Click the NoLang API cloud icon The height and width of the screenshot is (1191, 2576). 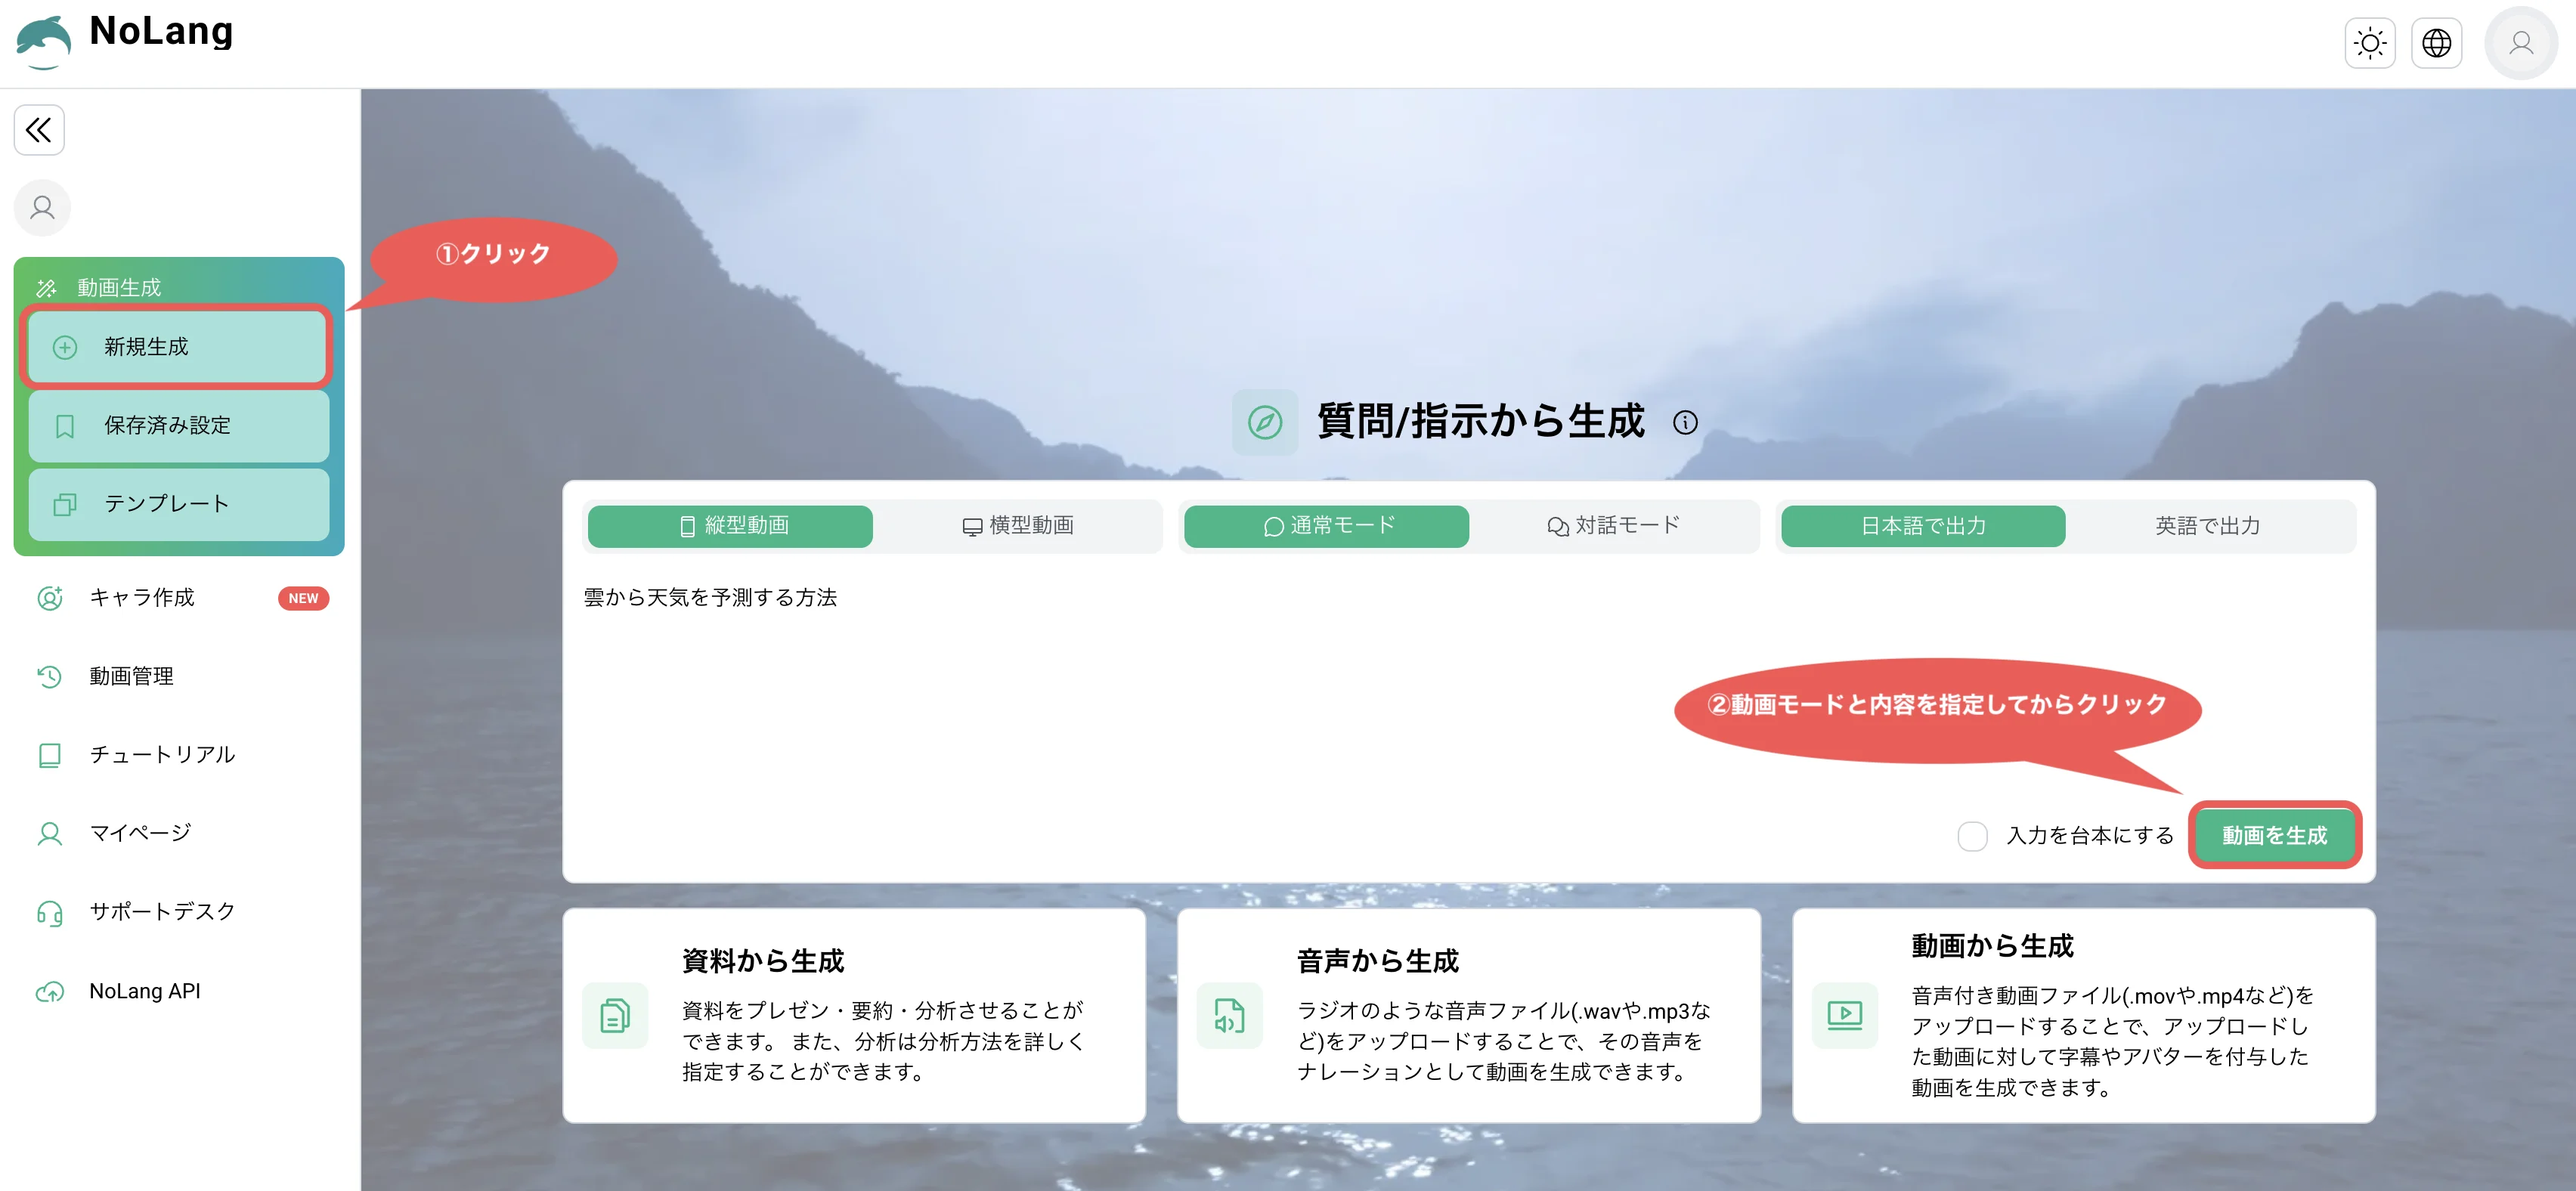(x=50, y=992)
